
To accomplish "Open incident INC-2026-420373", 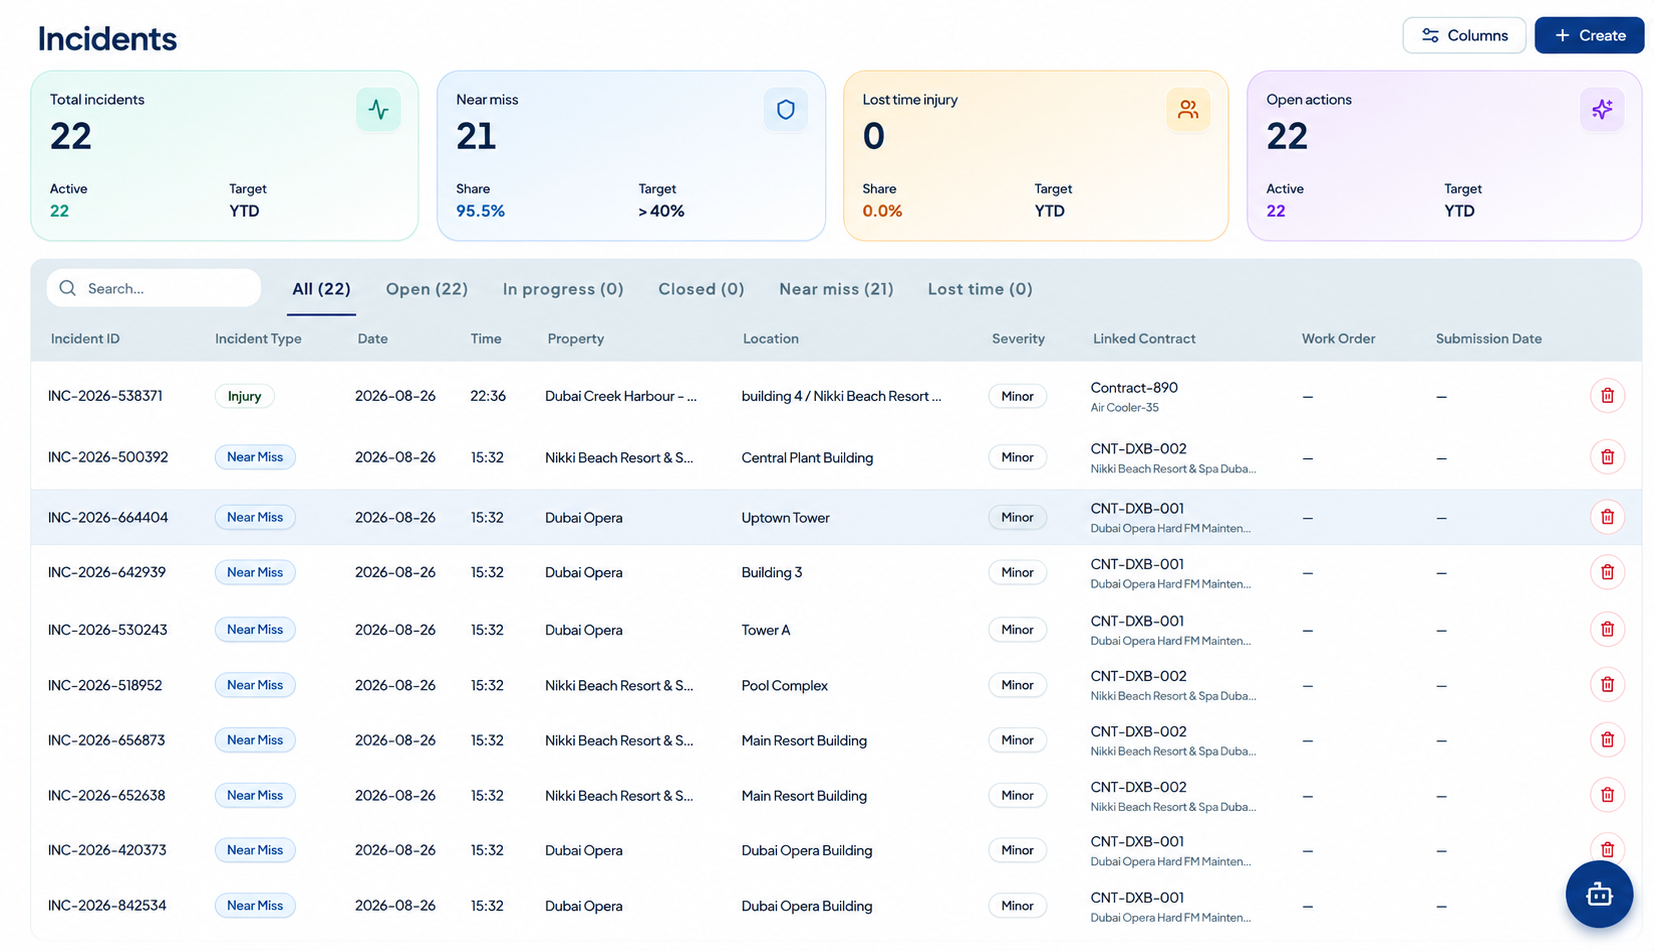I will pyautogui.click(x=107, y=850).
